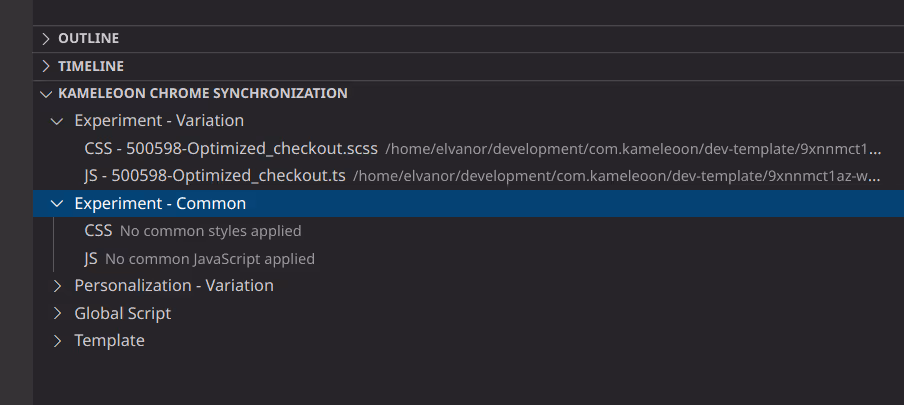Open CSS - 500598-Optimized_checkout.scss file
Viewport: 904px width, 405px height.
tap(231, 149)
